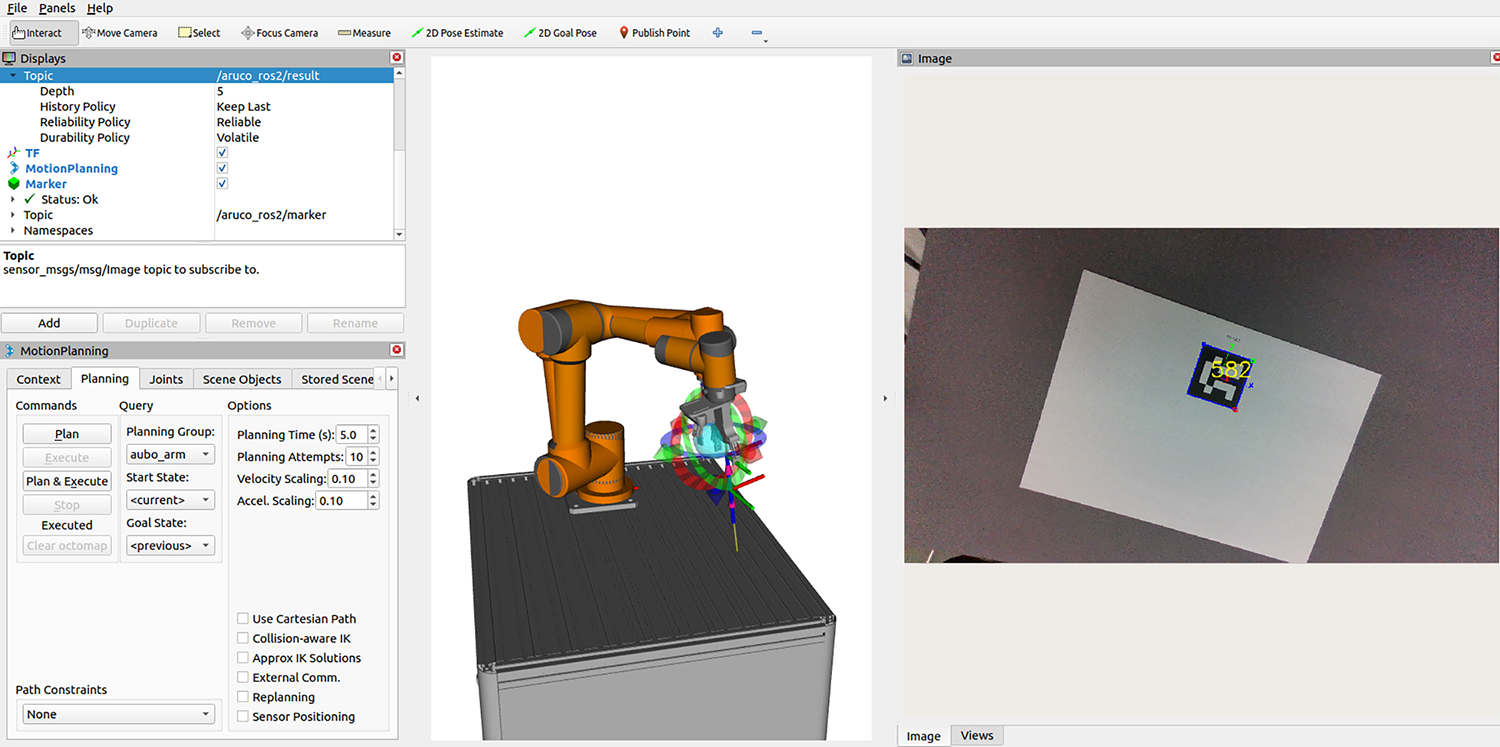Click the Publish Point tool
The width and height of the screenshot is (1500, 747).
click(x=654, y=33)
